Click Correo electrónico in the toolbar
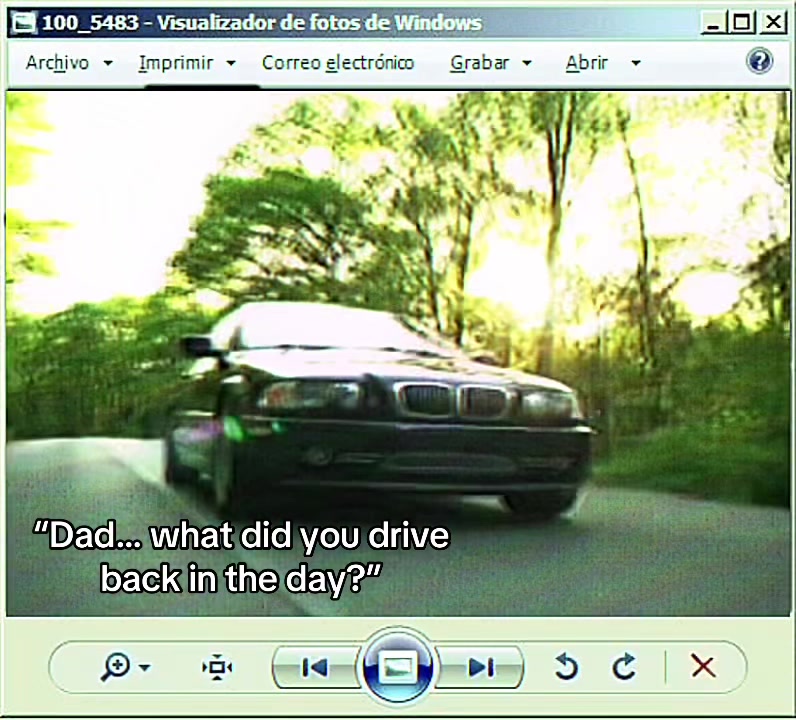 [338, 63]
